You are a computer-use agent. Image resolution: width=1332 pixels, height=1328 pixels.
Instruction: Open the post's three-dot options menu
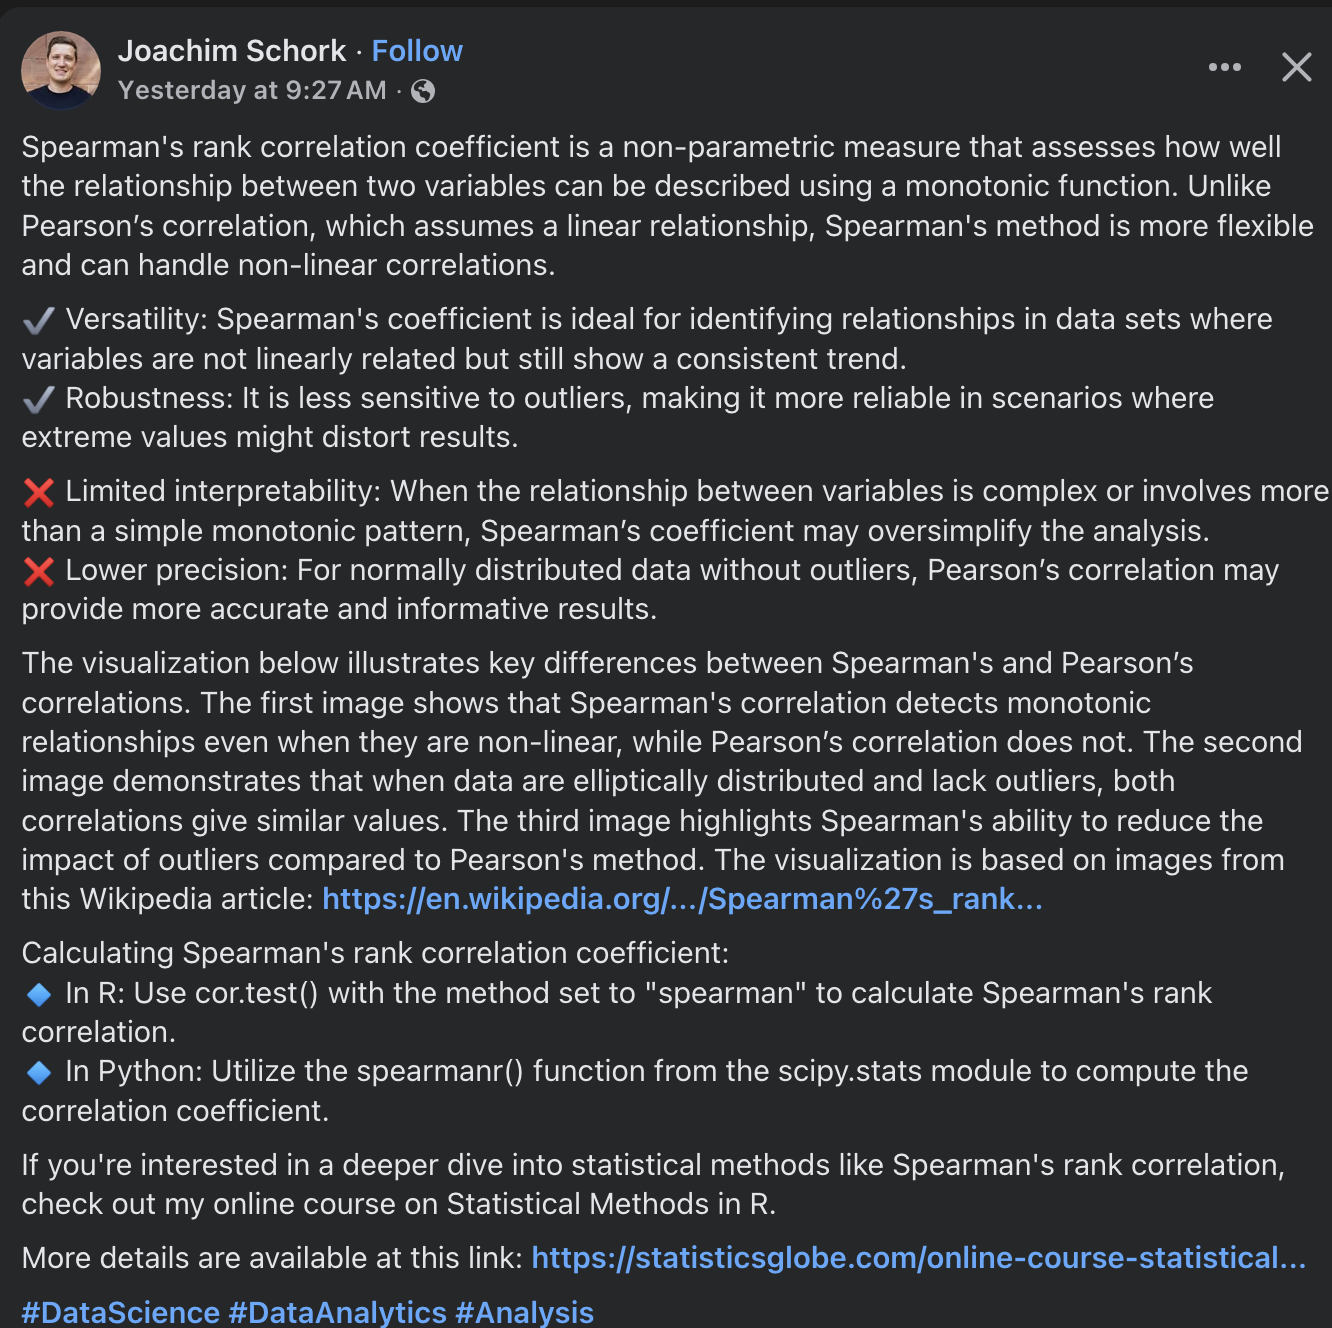1224,67
